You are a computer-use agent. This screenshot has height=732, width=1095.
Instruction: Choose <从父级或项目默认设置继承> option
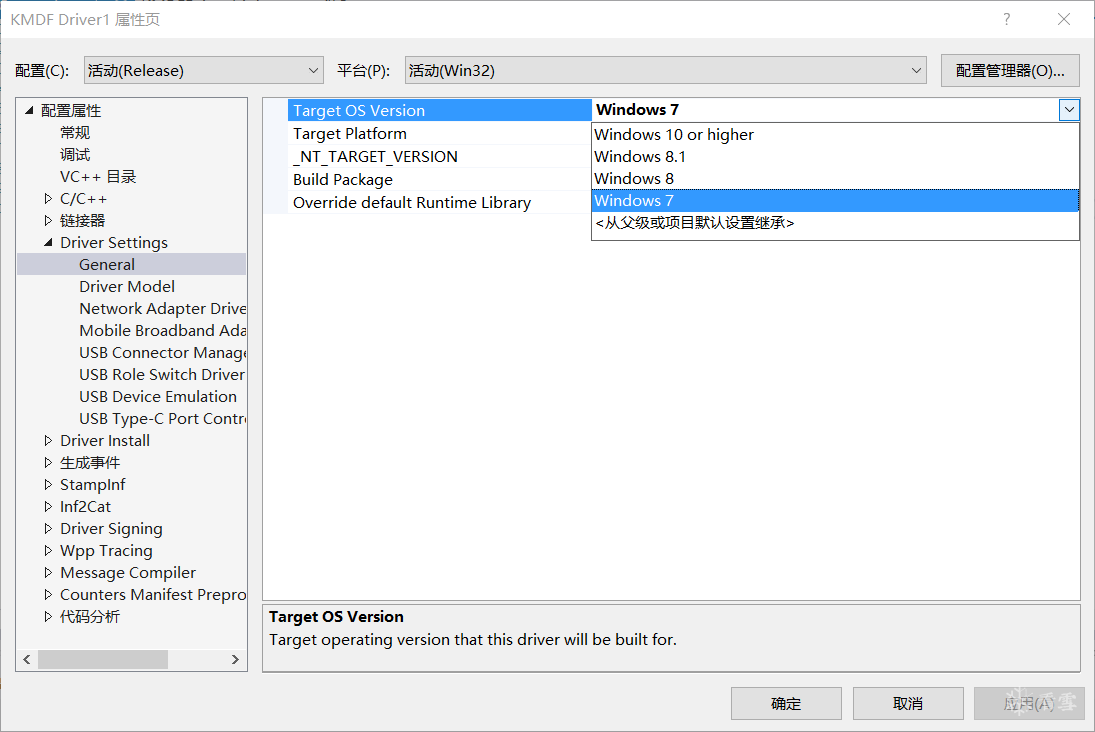pos(835,223)
